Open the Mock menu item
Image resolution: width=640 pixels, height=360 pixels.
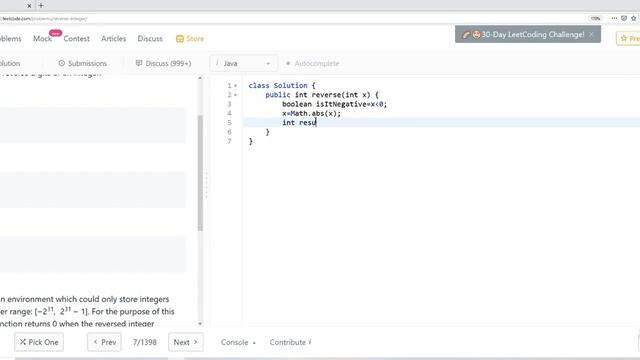click(x=42, y=38)
